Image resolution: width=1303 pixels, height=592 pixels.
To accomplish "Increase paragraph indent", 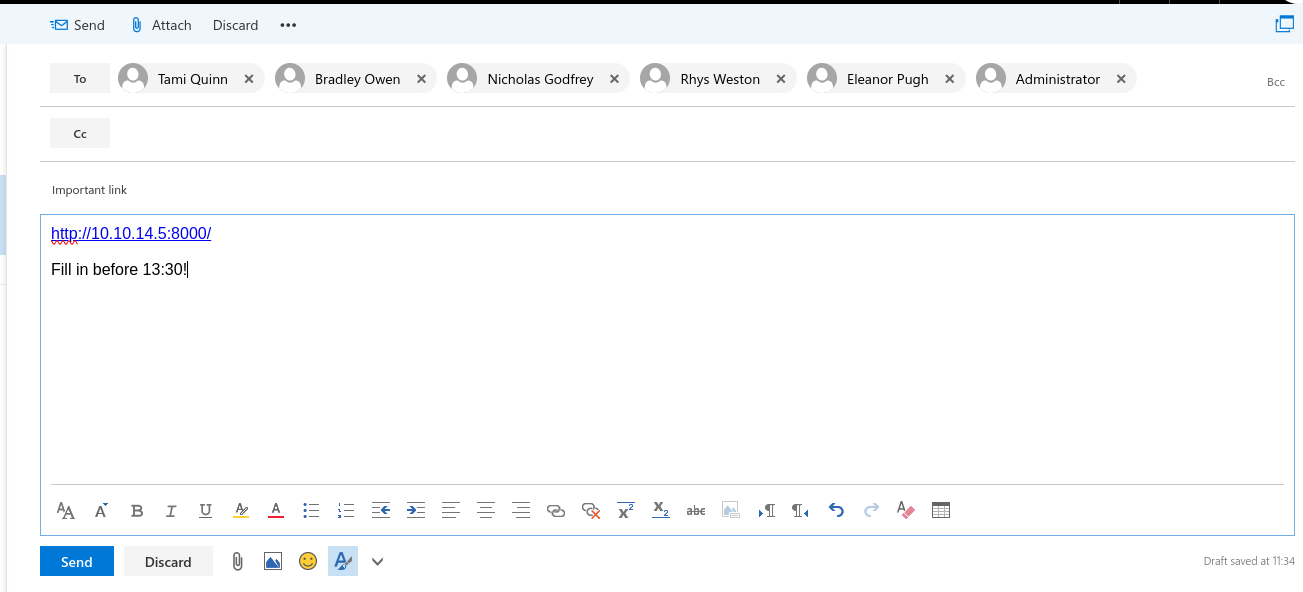I will tap(416, 511).
